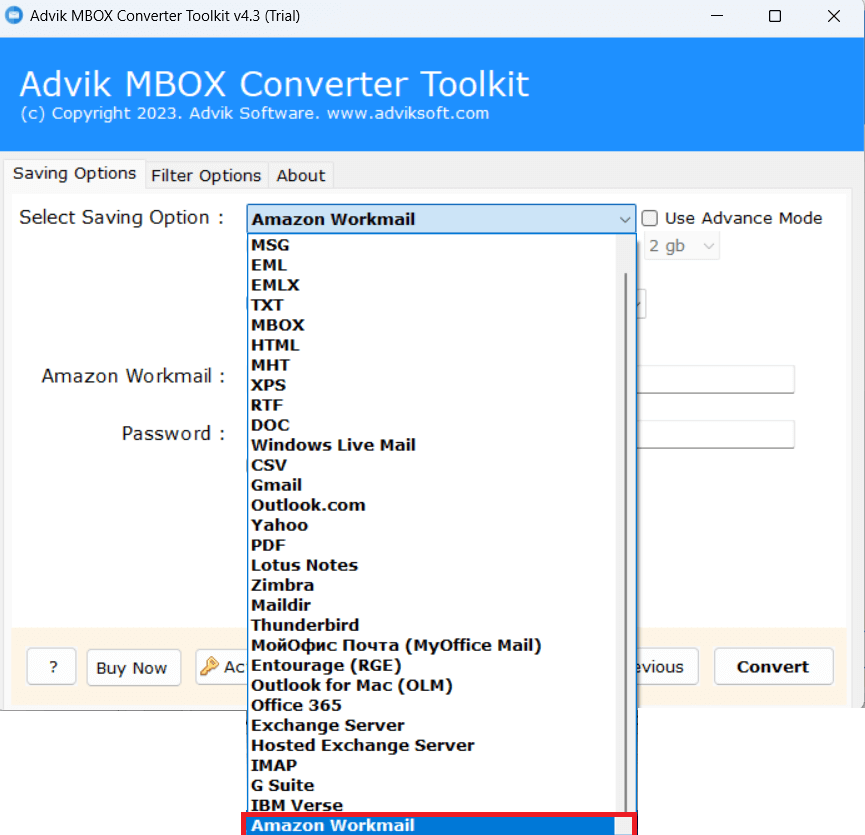Minimize the Advik MBOX Converter window
Image resolution: width=865 pixels, height=835 pixels.
[717, 16]
